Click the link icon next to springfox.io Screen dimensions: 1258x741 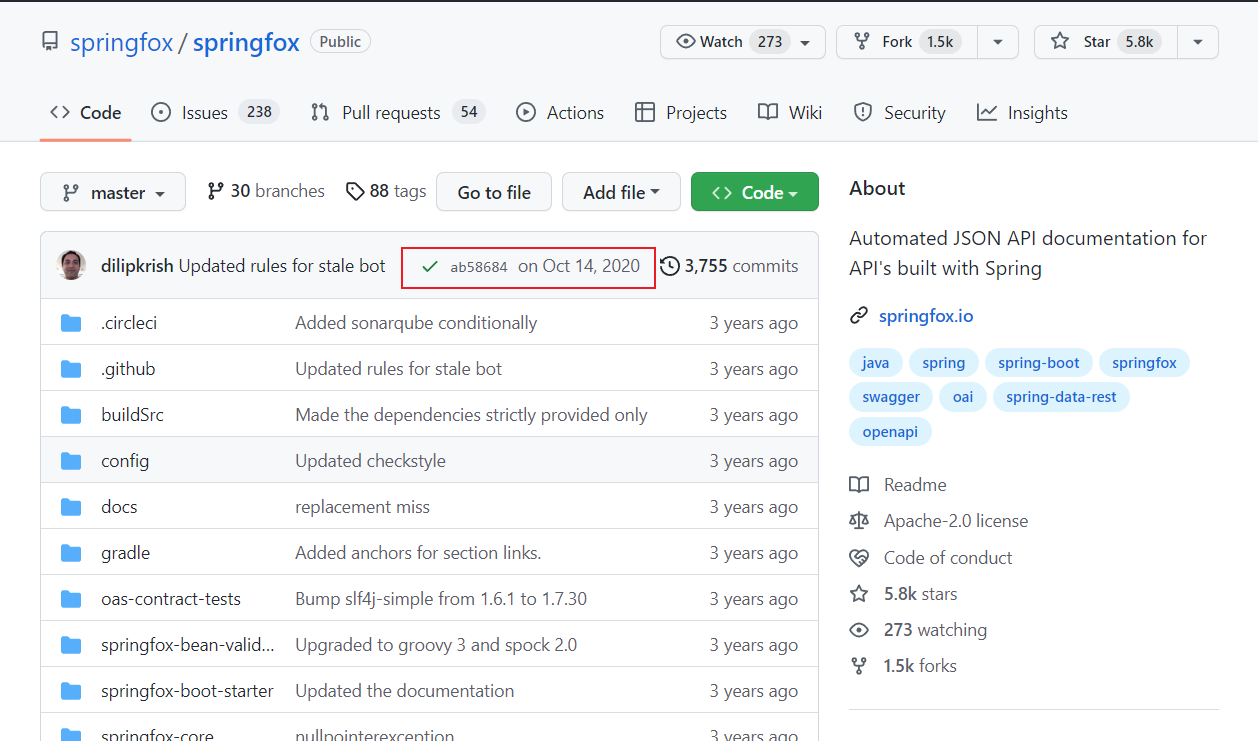859,316
